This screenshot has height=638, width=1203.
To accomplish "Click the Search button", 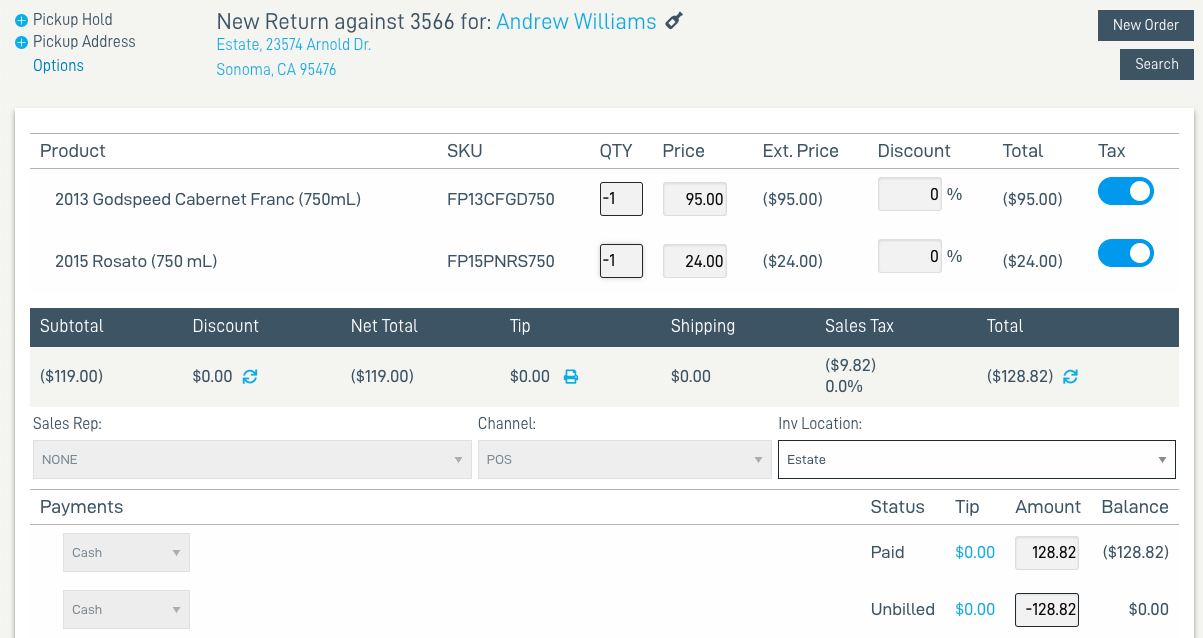I will [1156, 63].
